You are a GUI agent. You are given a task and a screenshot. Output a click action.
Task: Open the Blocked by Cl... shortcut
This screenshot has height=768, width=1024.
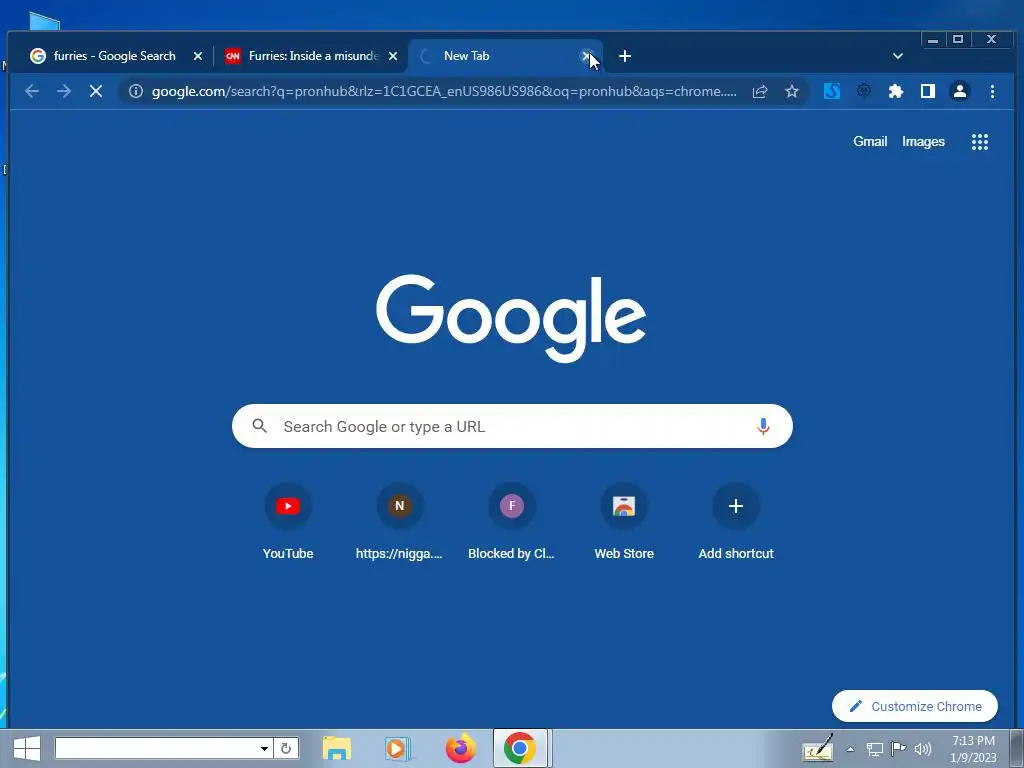click(x=511, y=522)
